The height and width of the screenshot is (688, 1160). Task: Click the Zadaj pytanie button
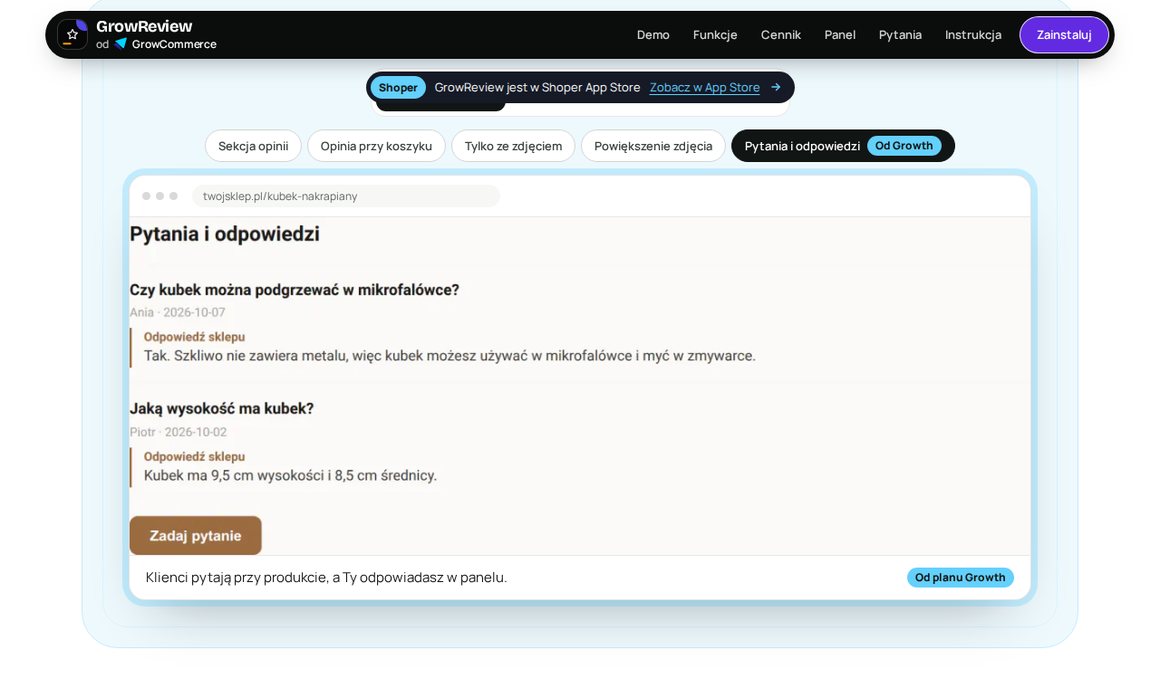coord(195,536)
